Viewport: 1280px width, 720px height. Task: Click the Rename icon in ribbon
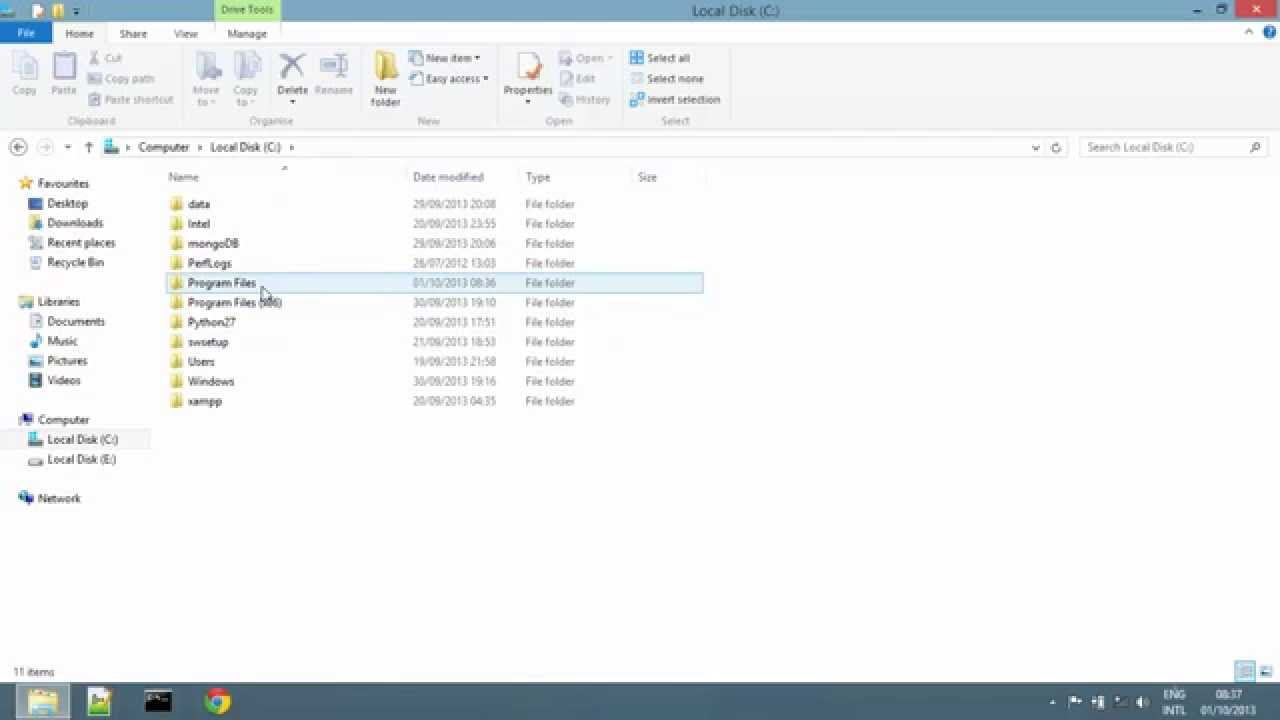coord(333,76)
